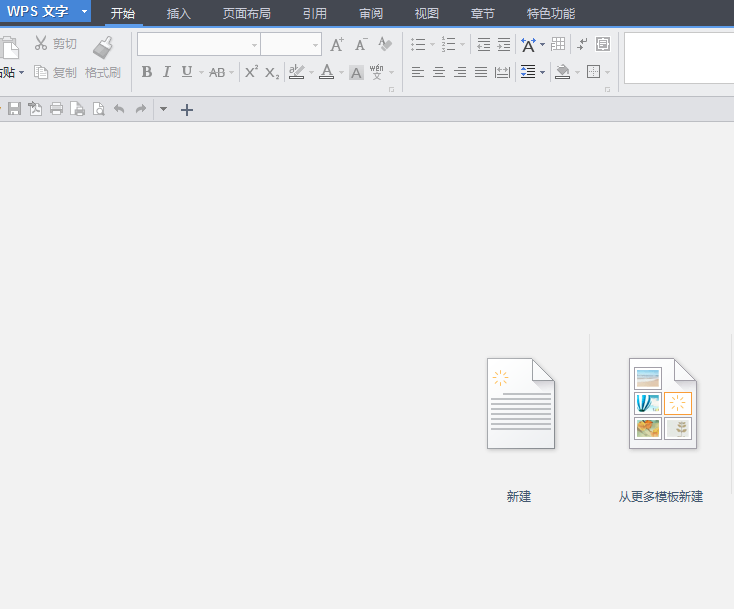This screenshot has height=609, width=734.
Task: Increase font size with A+ icon
Action: click(337, 44)
